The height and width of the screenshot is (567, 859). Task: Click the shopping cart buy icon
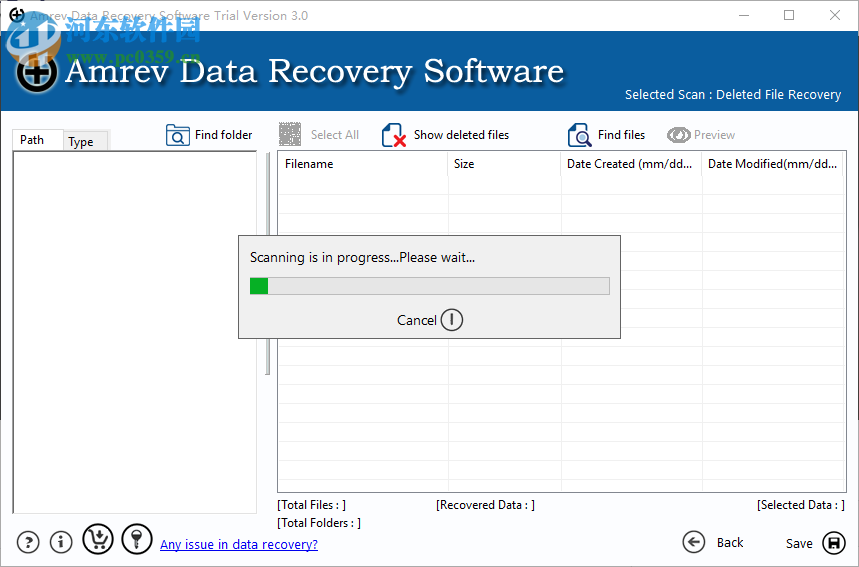[98, 539]
